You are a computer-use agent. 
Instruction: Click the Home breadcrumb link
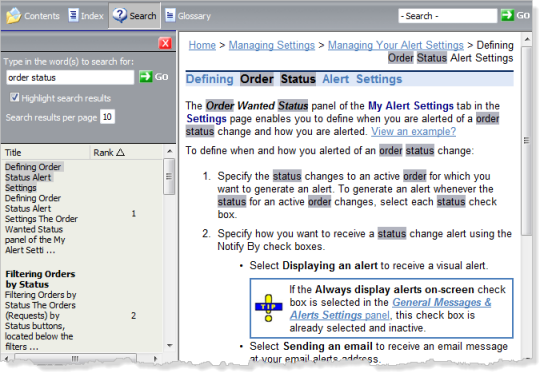(202, 45)
